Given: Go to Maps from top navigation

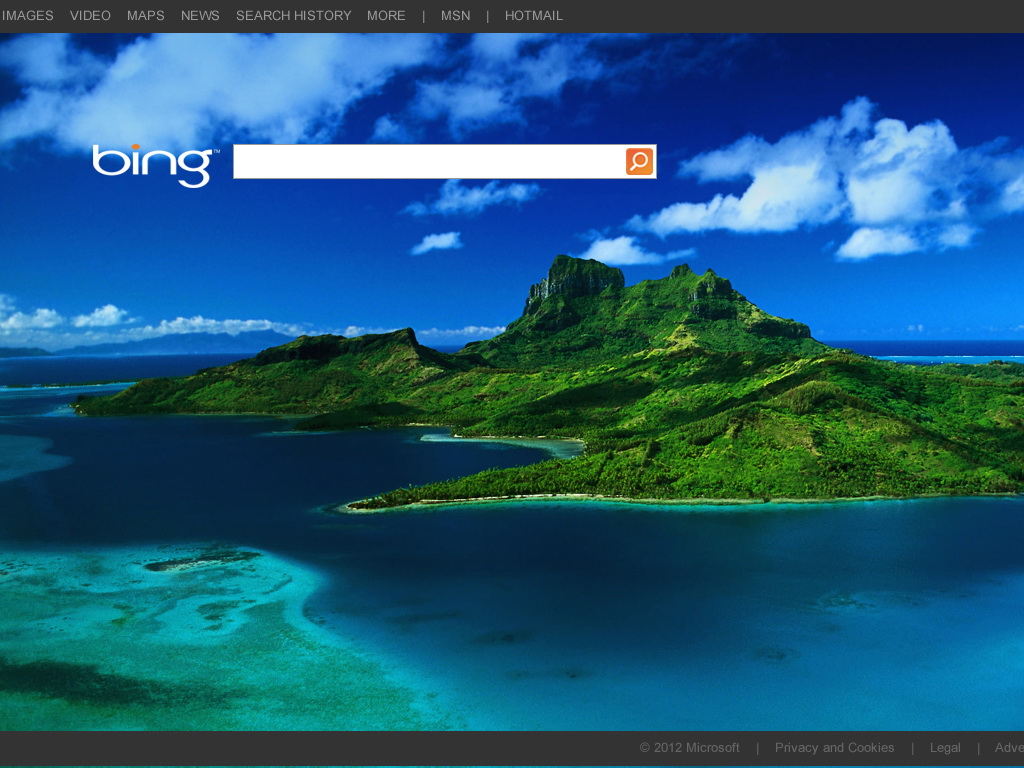Looking at the screenshot, I should [146, 16].
